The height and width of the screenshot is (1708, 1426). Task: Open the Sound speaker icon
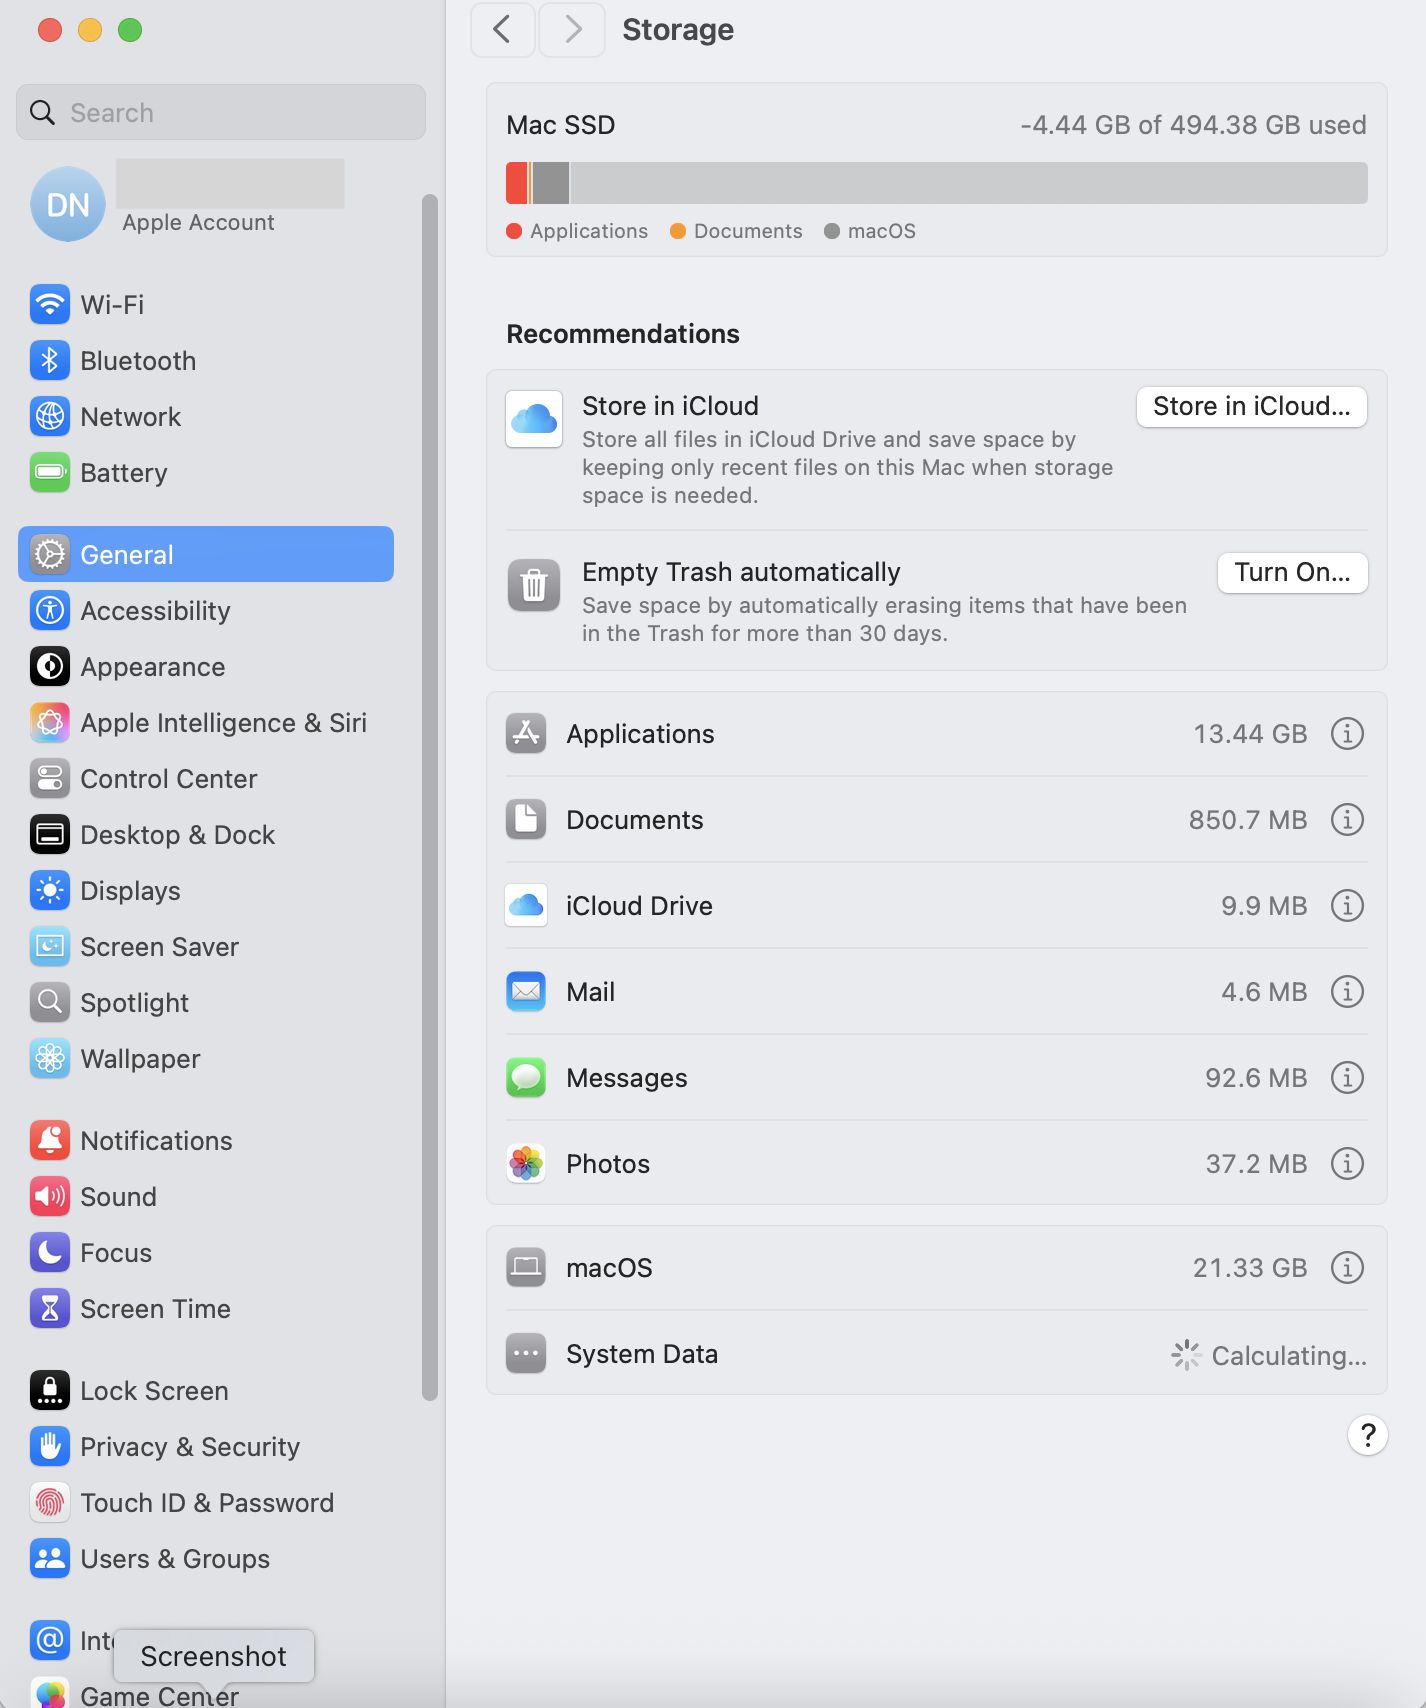coord(50,1196)
